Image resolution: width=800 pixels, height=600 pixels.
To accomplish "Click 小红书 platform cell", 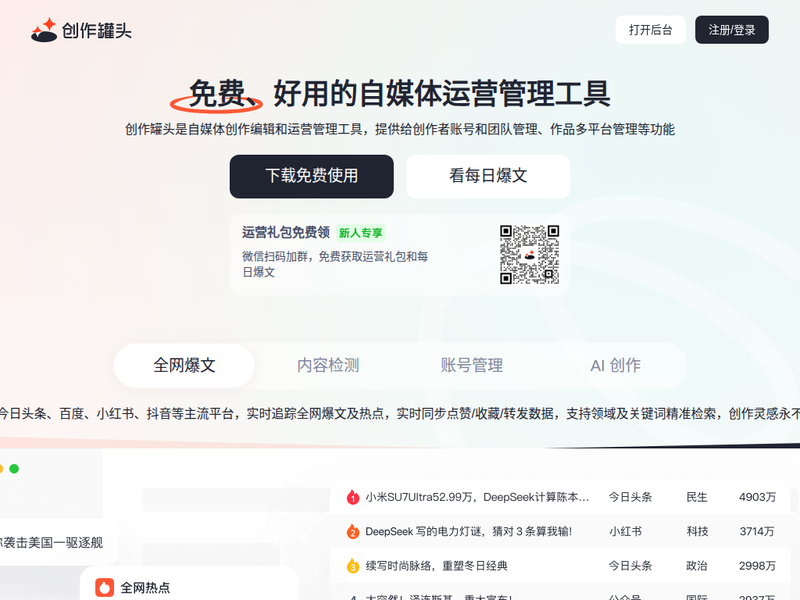I will [626, 532].
